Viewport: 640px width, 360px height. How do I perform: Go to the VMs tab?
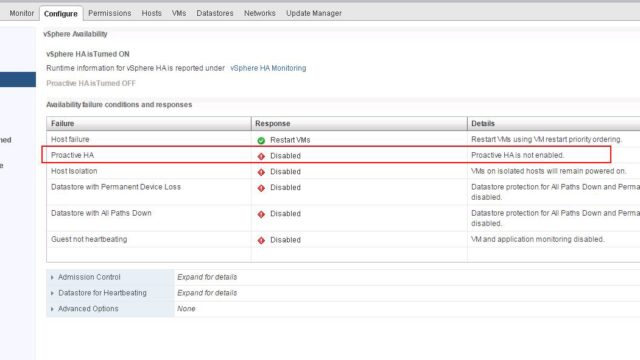(x=179, y=13)
